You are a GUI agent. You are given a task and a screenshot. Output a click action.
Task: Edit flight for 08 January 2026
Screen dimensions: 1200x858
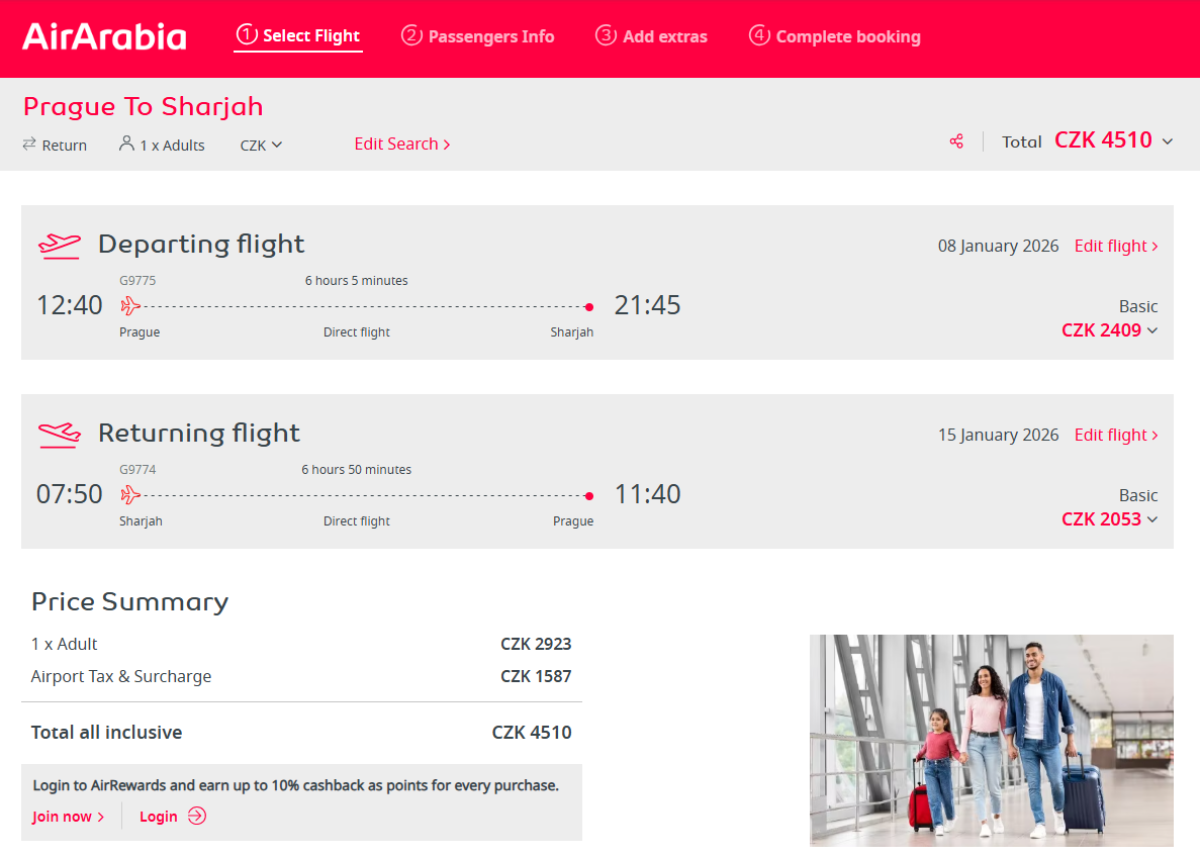tap(1116, 246)
